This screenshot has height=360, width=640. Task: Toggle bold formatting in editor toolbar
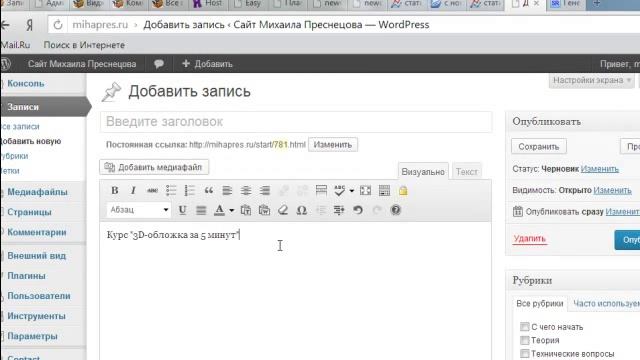click(x=115, y=190)
